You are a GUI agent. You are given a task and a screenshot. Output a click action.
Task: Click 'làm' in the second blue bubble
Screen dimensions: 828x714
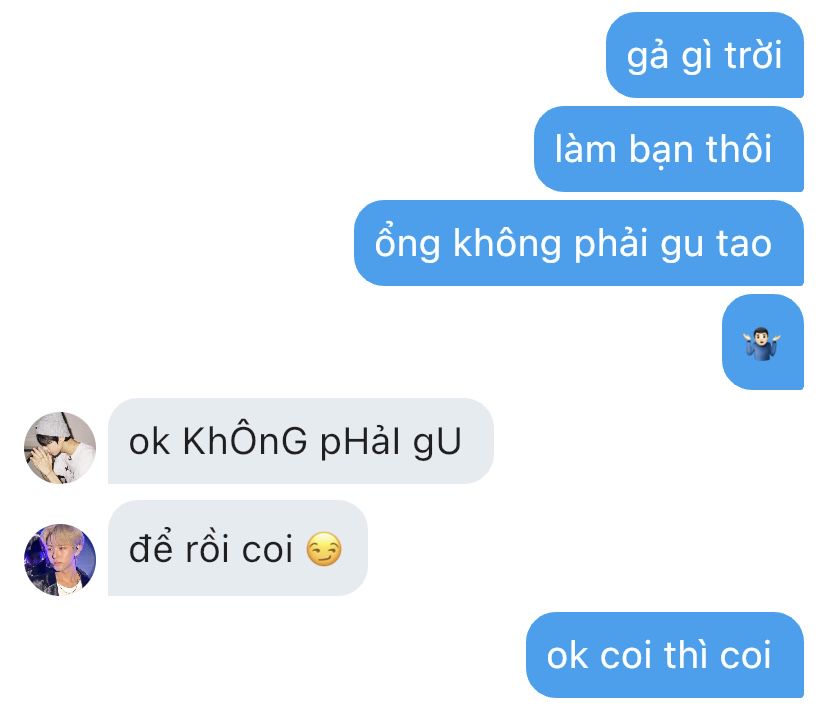click(586, 148)
